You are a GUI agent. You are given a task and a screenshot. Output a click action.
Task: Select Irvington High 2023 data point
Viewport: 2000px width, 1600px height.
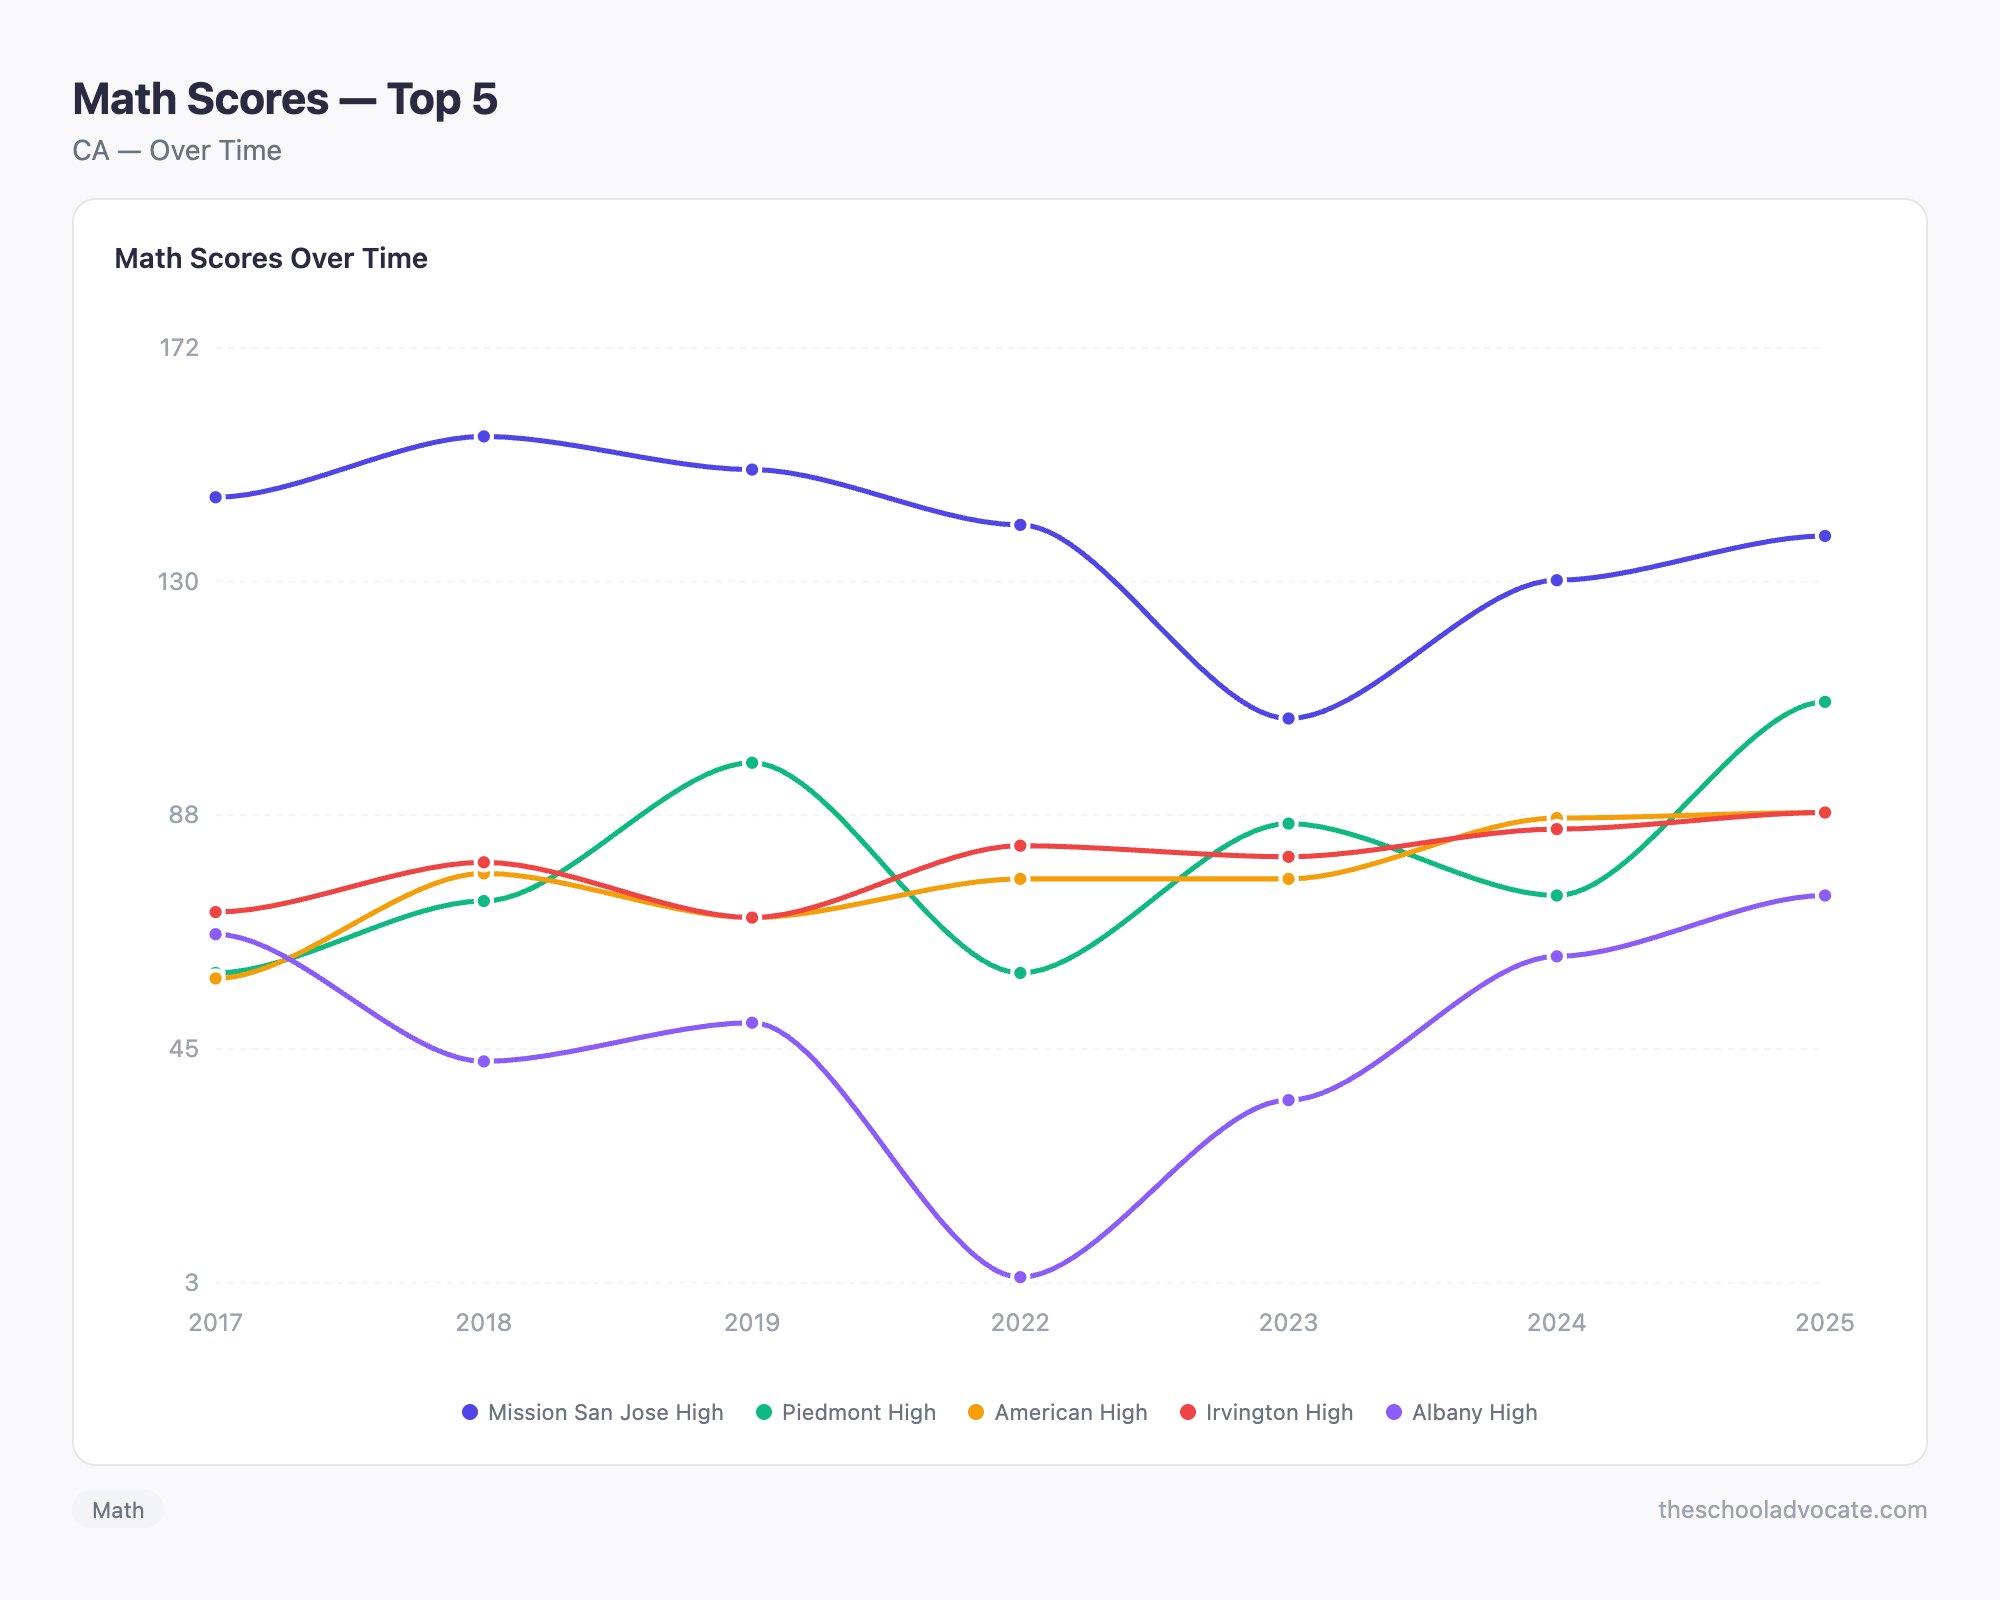pos(1288,857)
